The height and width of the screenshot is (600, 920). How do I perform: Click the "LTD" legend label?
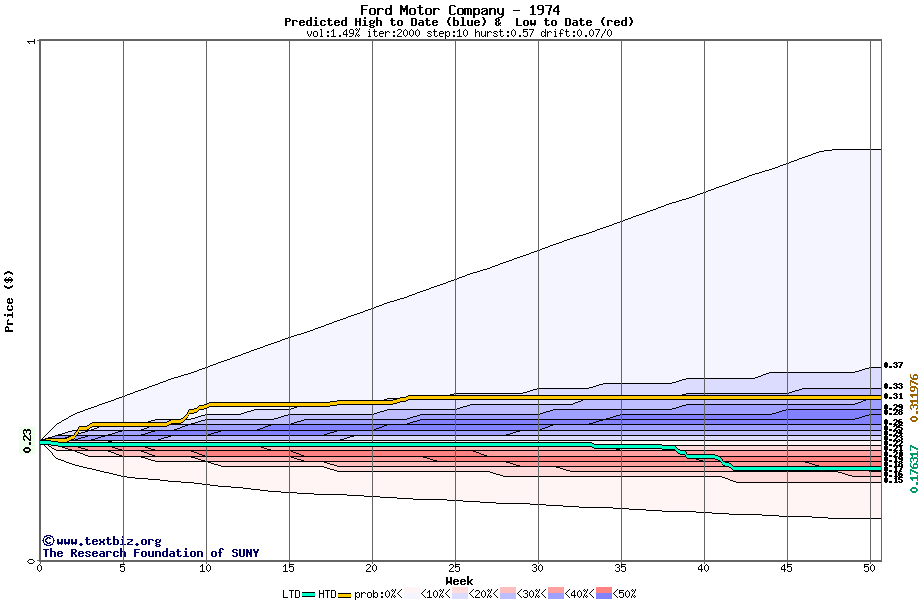[x=291, y=594]
